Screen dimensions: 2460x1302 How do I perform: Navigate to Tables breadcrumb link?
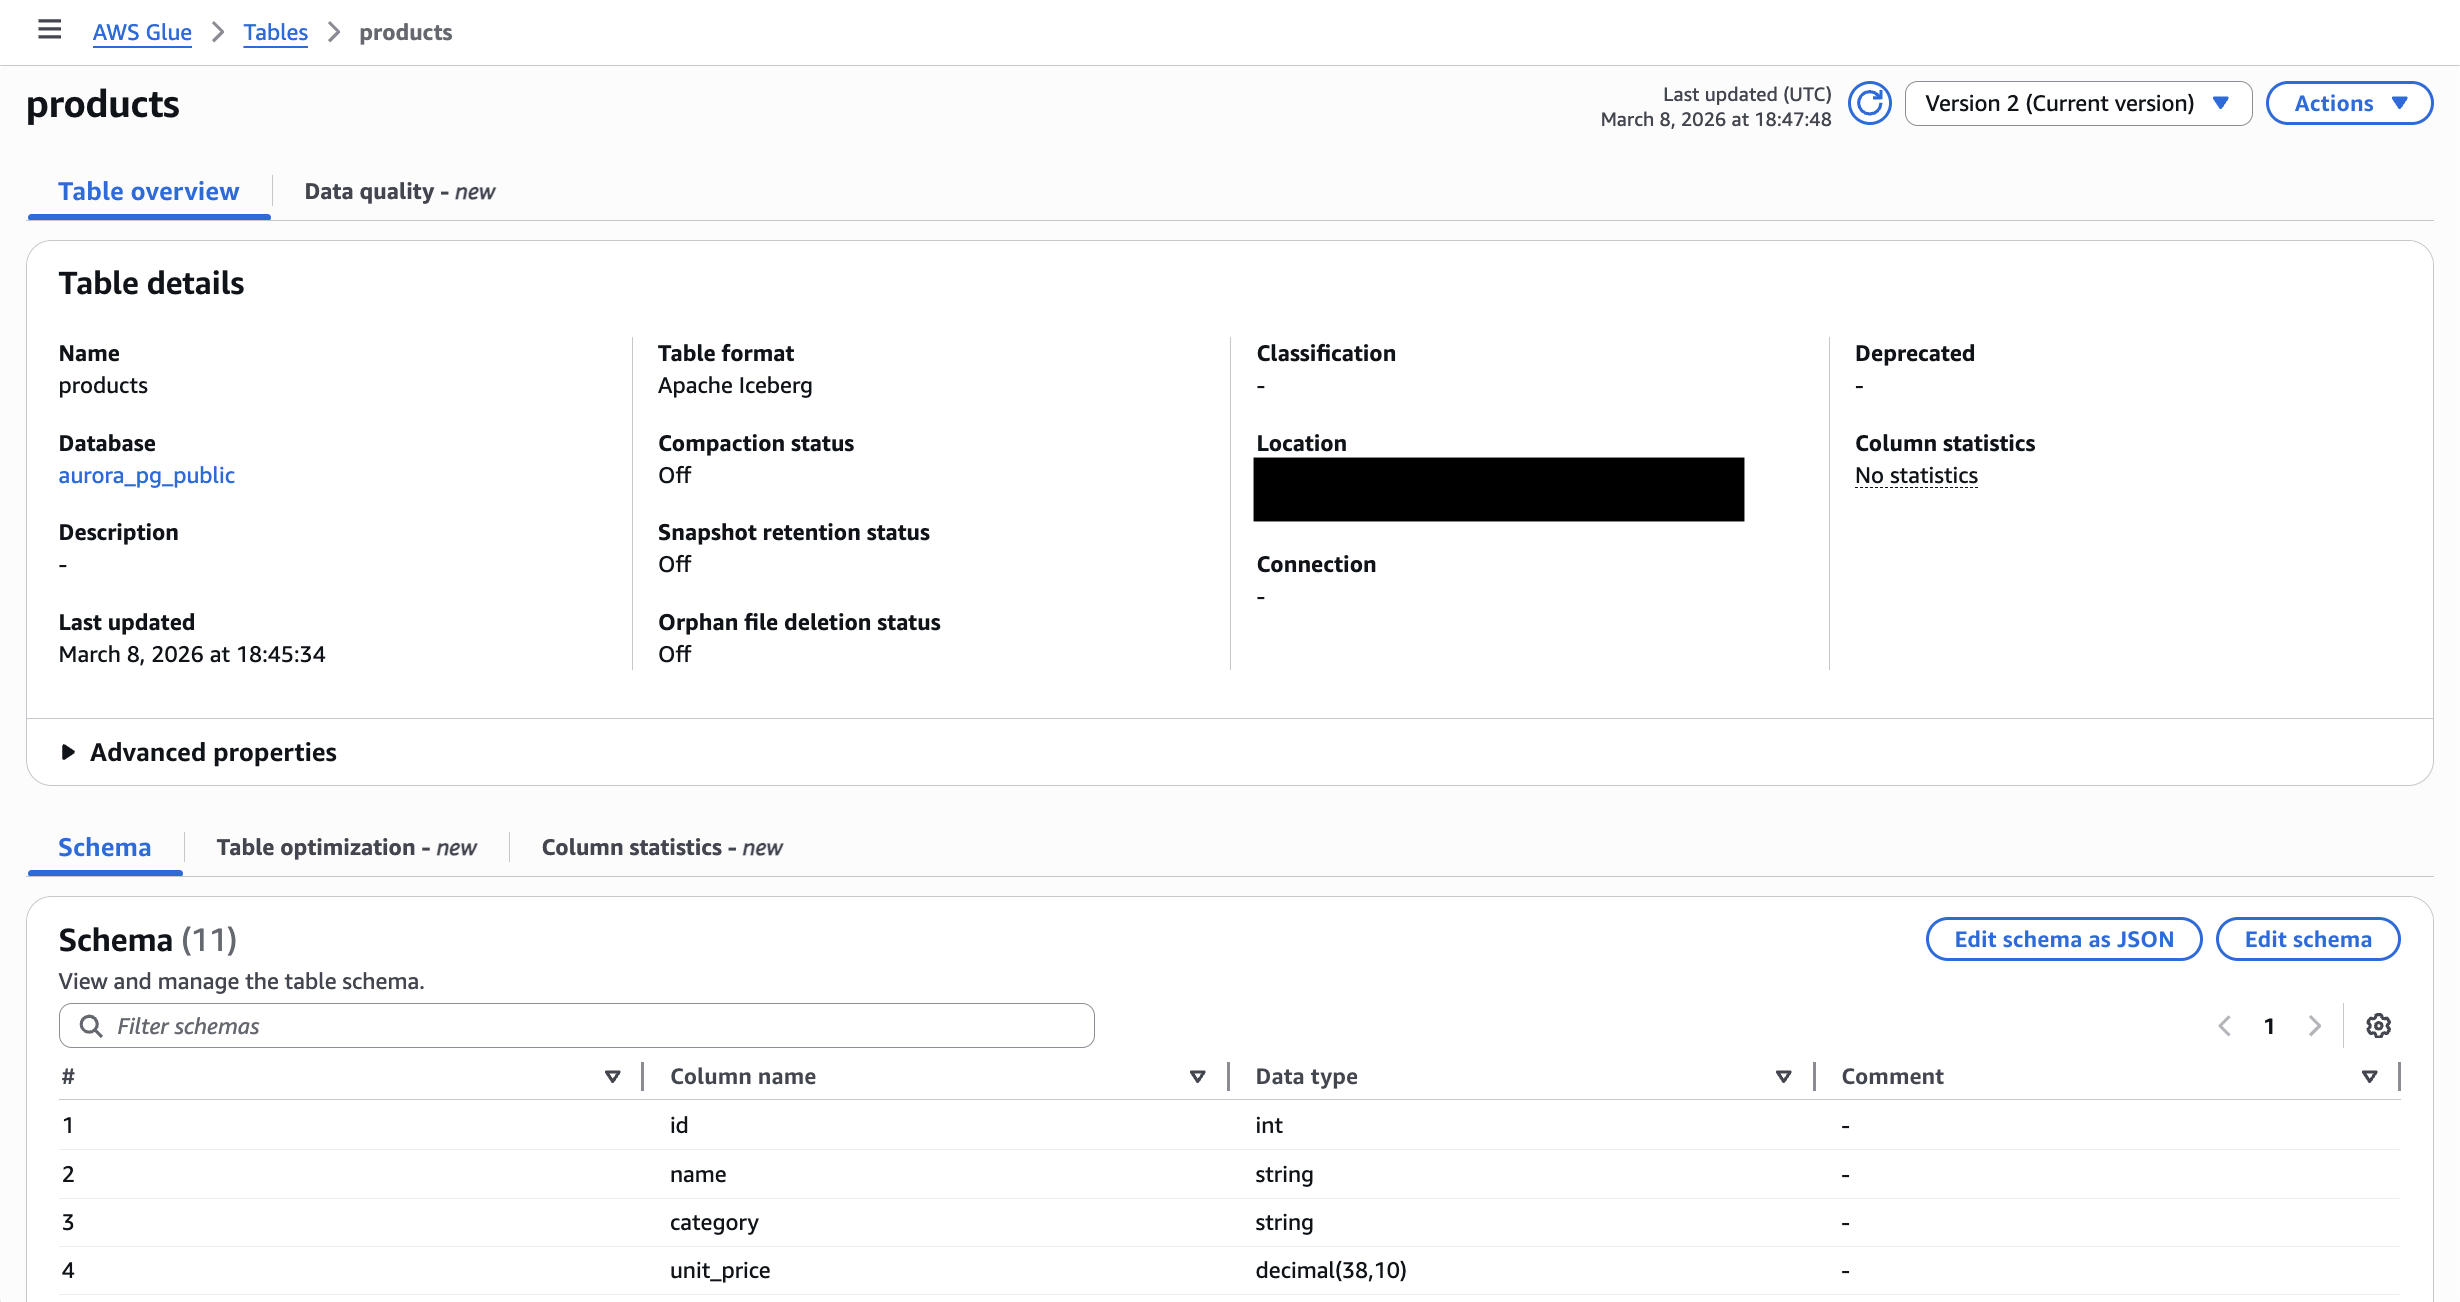coord(275,33)
